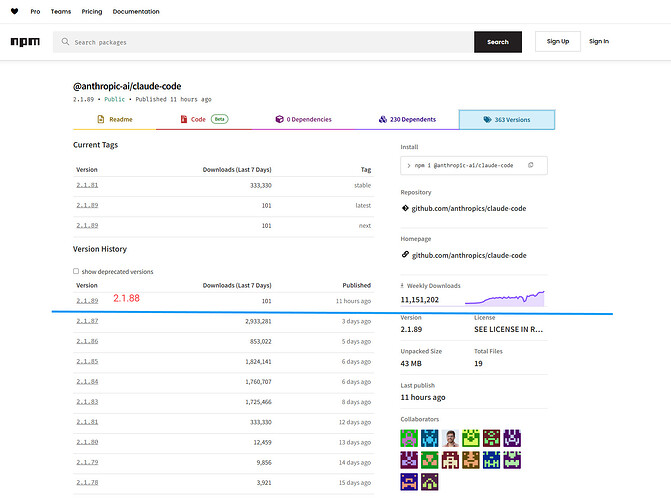This screenshot has height=500, width=671.
Task: Open the 230 Dependents tab
Action: (x=407, y=119)
